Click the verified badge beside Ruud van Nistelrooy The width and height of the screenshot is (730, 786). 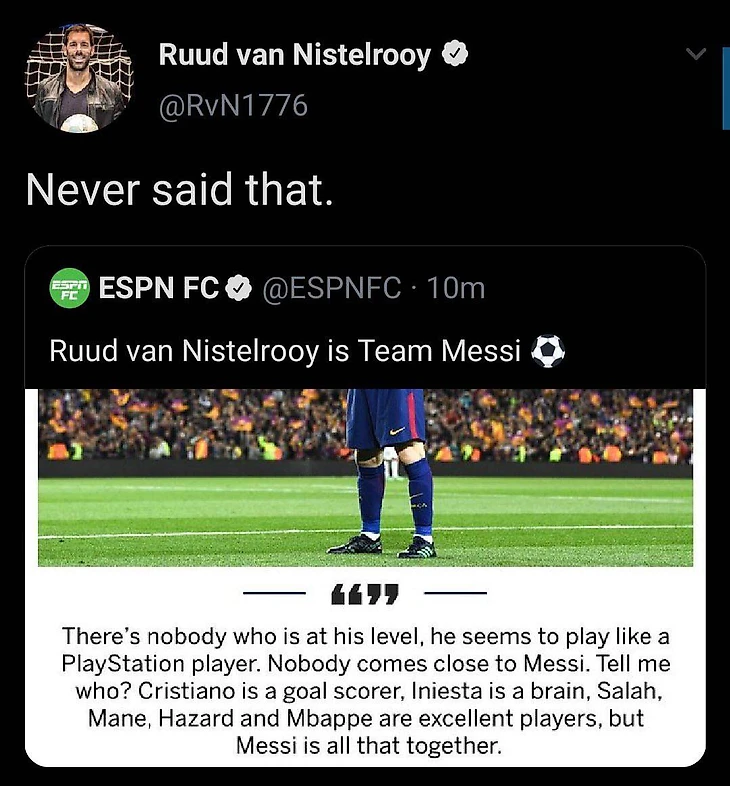coord(455,54)
